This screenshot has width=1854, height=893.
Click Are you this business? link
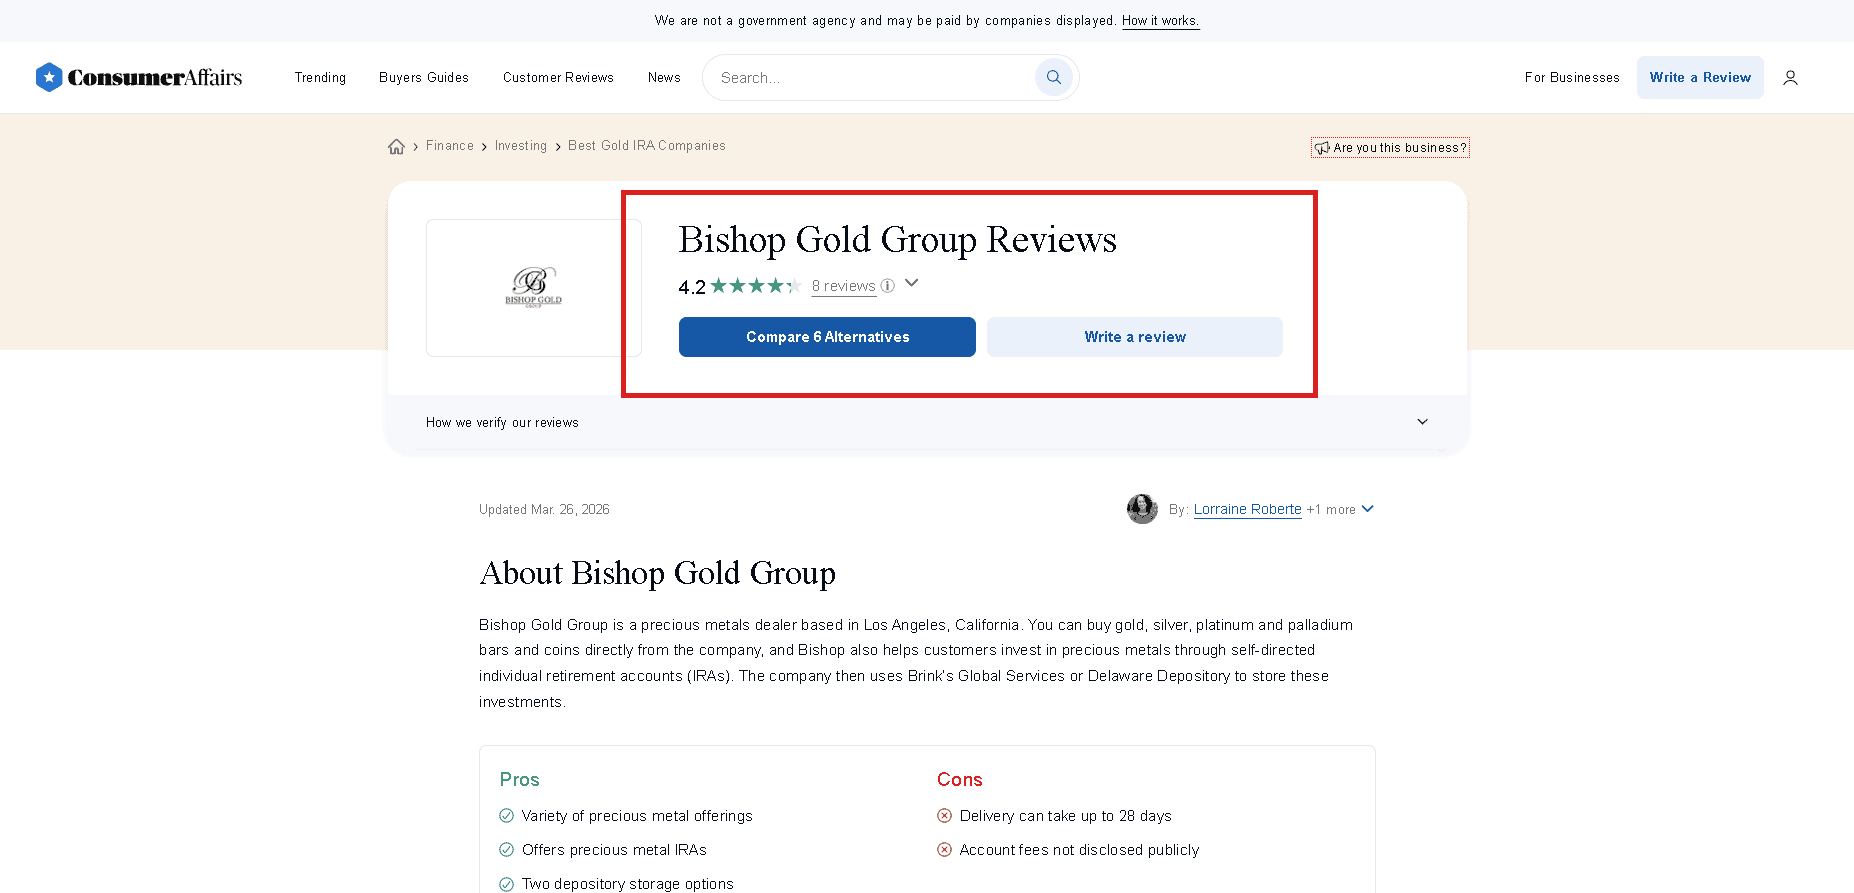click(x=1390, y=147)
